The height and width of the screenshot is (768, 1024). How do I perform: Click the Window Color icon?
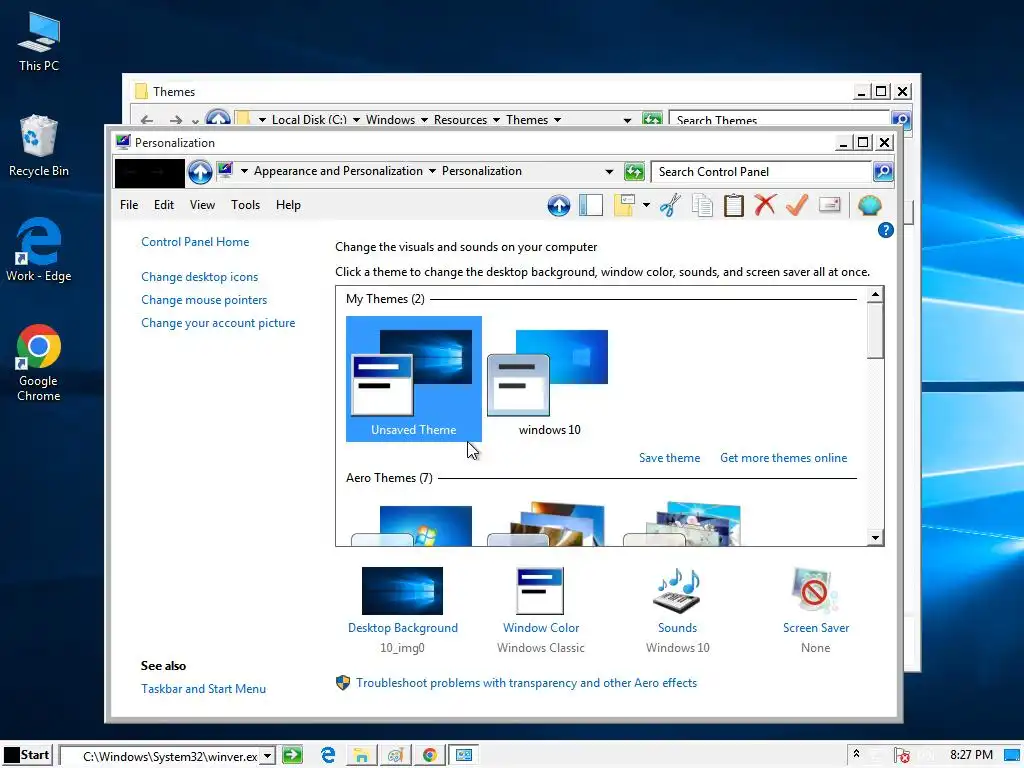pos(540,590)
